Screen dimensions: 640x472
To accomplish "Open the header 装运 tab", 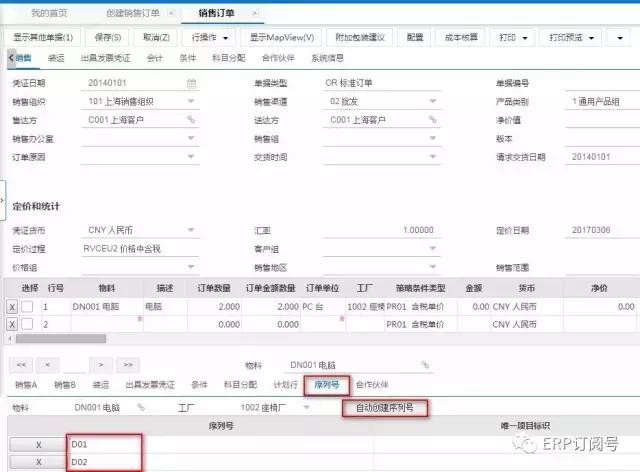I will pos(56,58).
